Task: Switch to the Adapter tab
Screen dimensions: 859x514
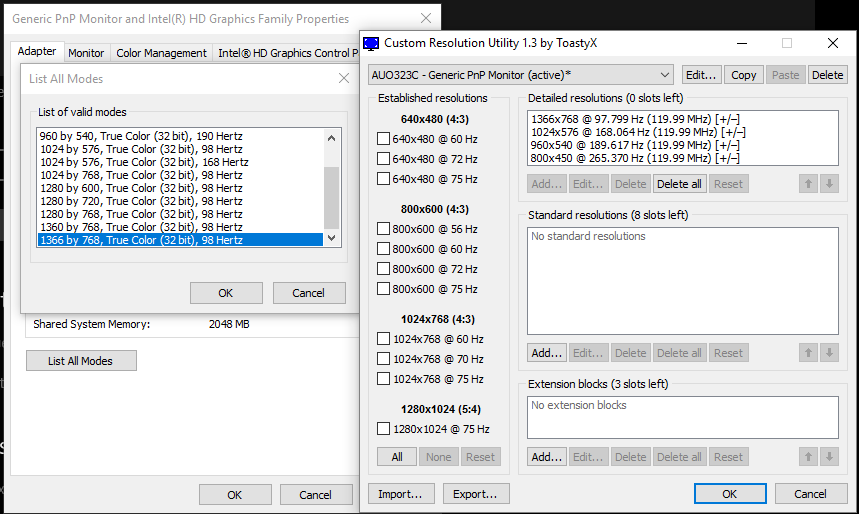Action: (x=37, y=52)
